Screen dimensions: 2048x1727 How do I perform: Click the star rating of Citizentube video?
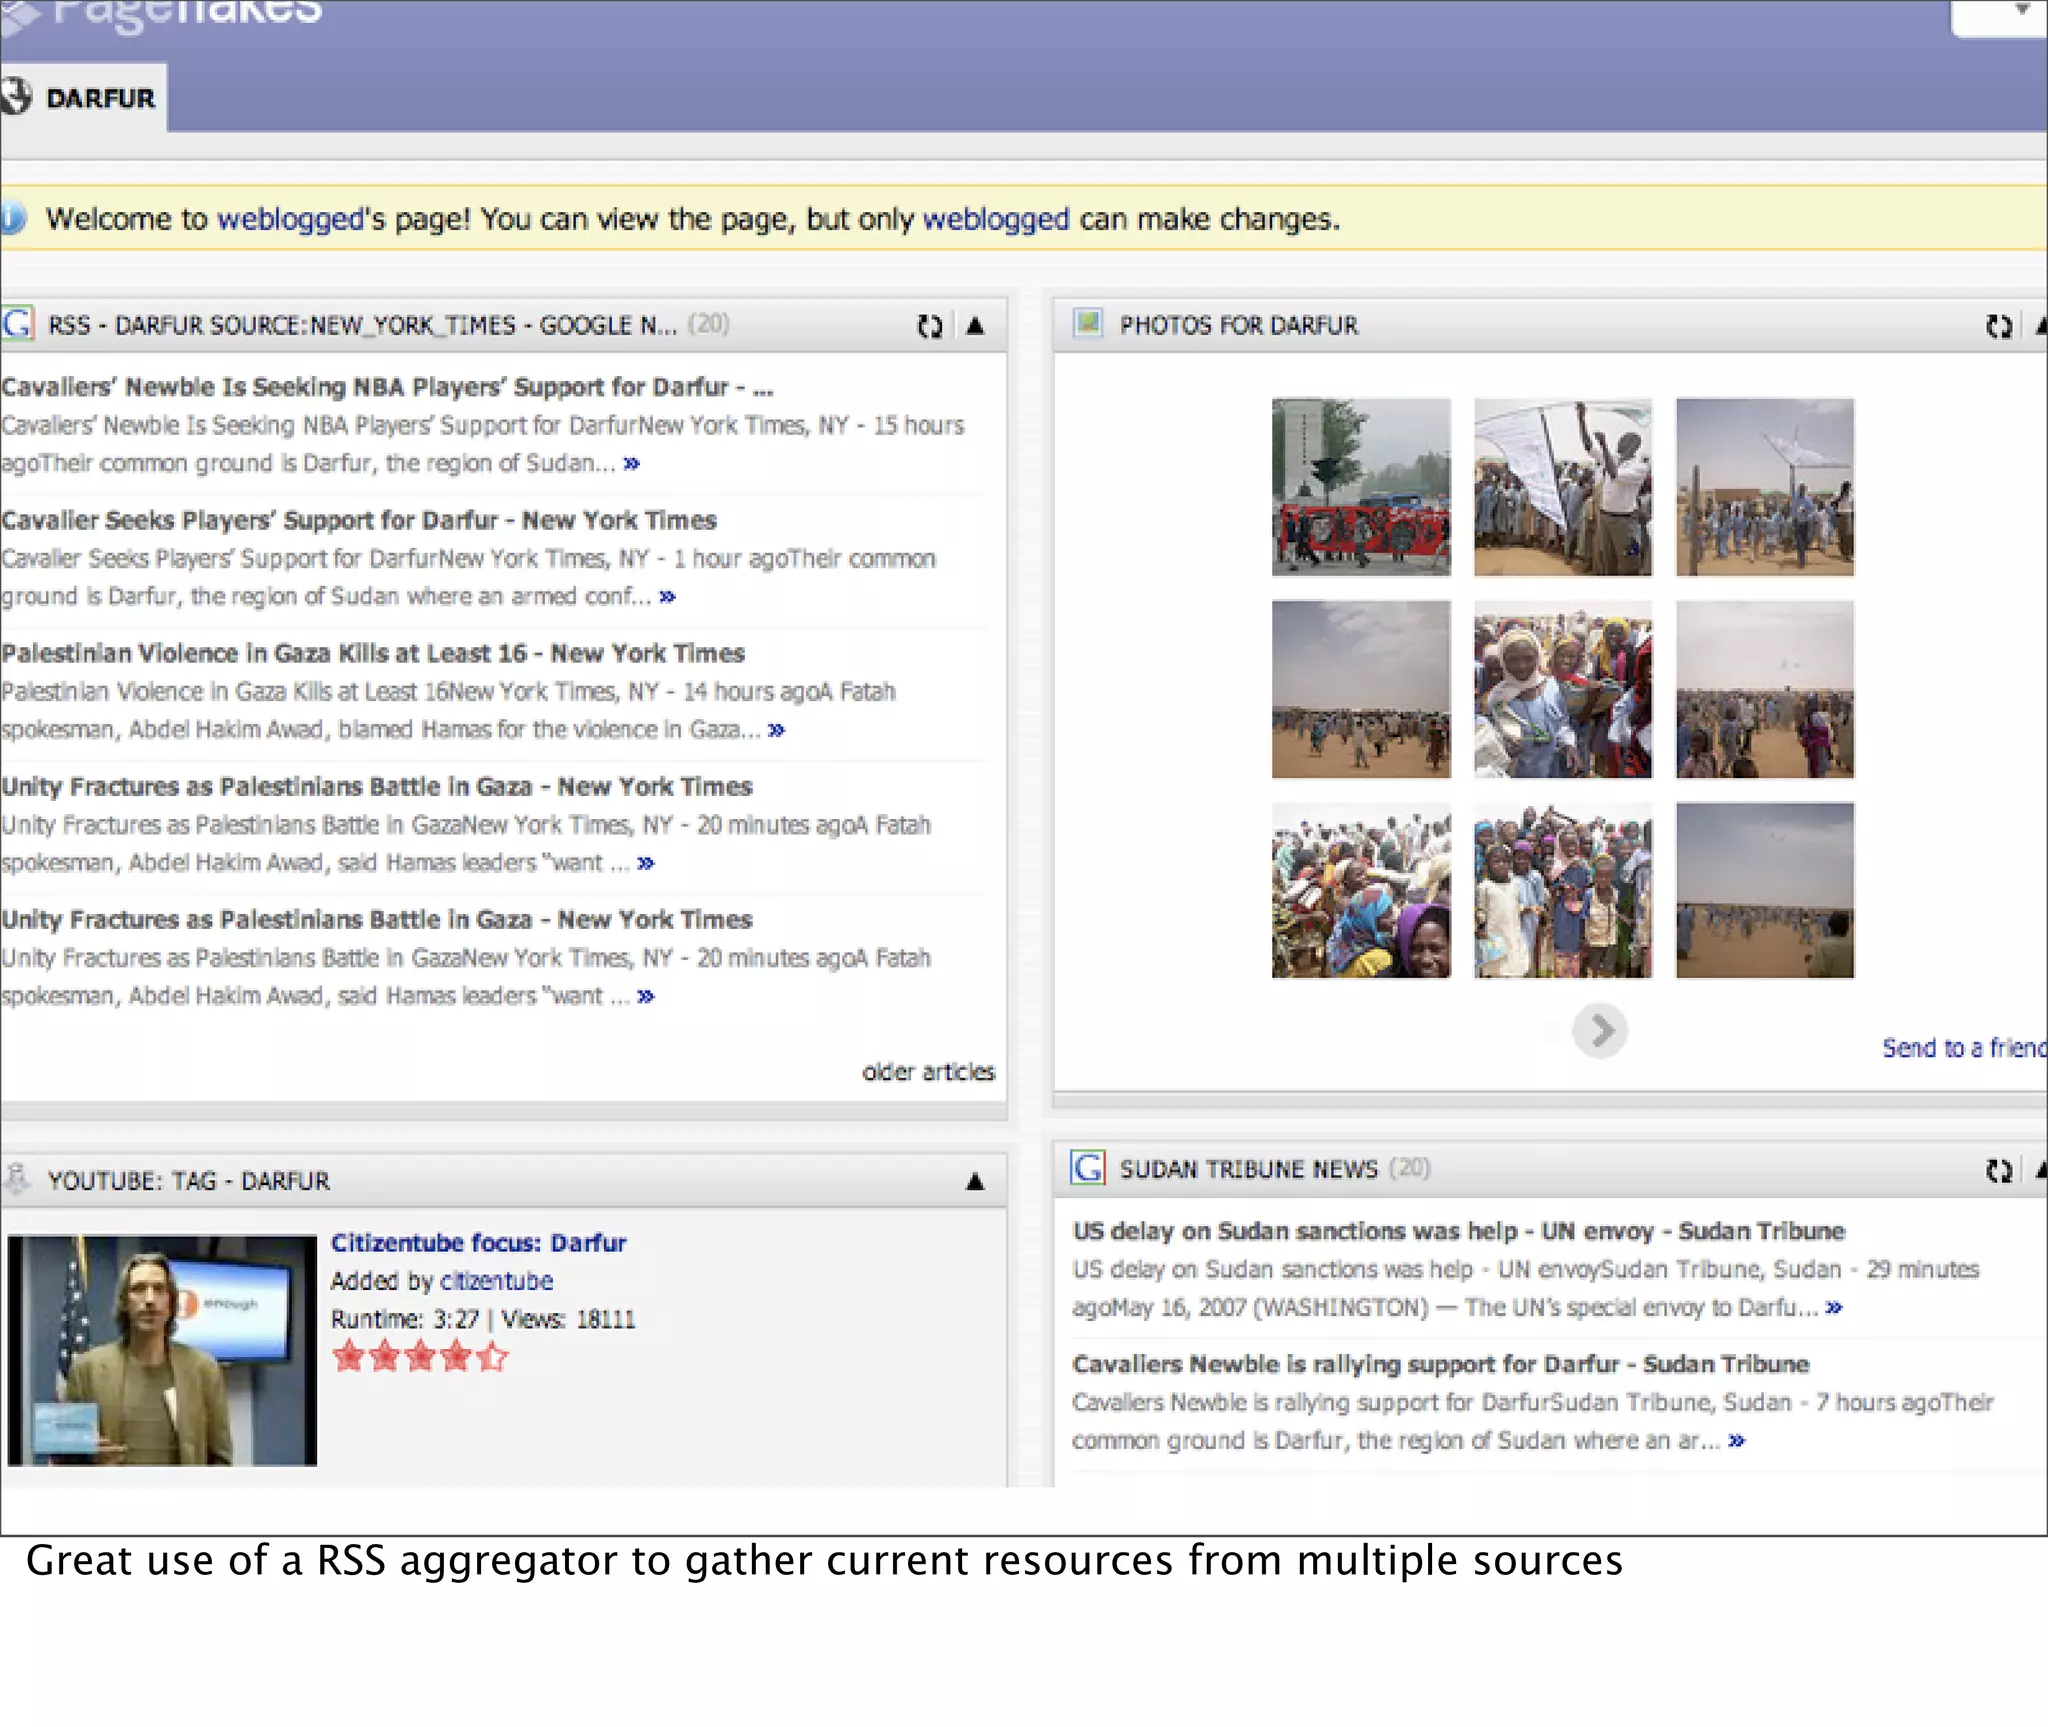[x=421, y=1357]
